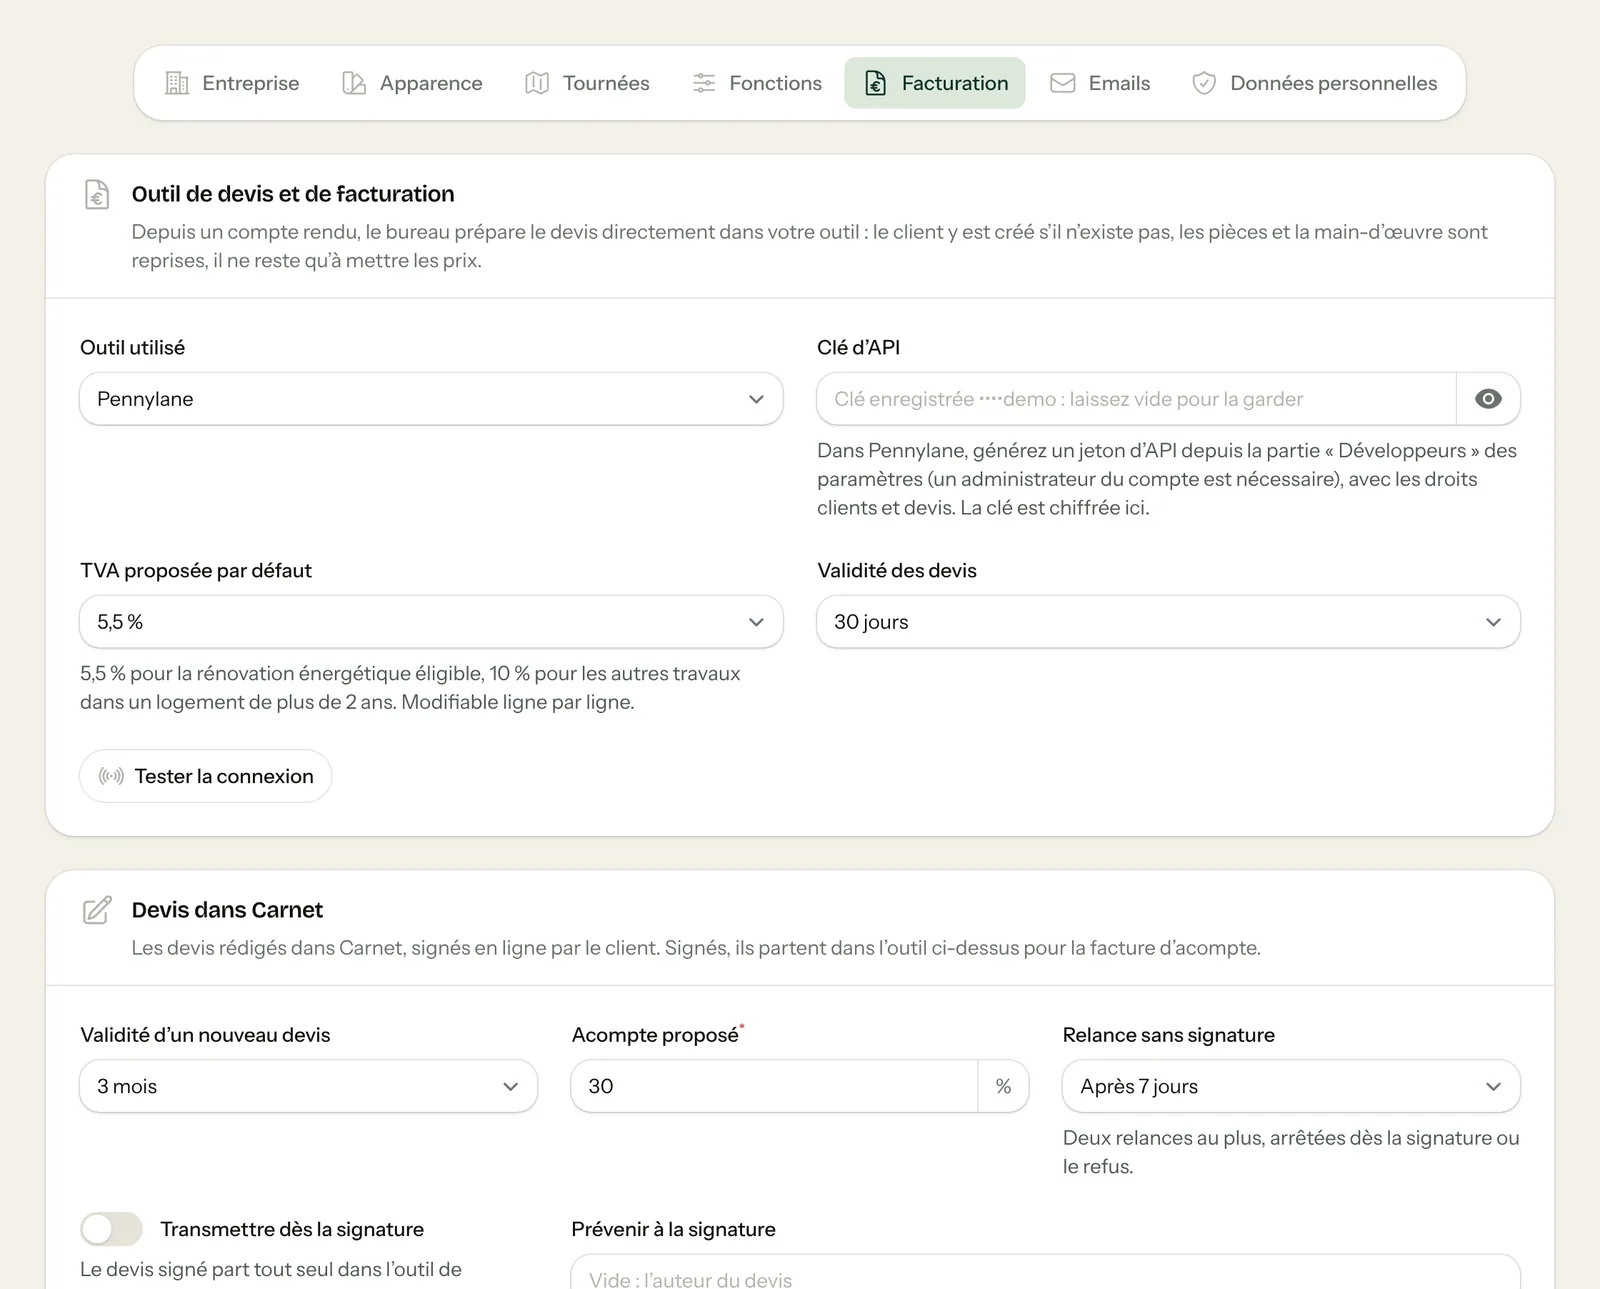Viewport: 1600px width, 1289px height.
Task: Open the Validité d'un nouveau devis dropdown
Action: click(x=308, y=1086)
